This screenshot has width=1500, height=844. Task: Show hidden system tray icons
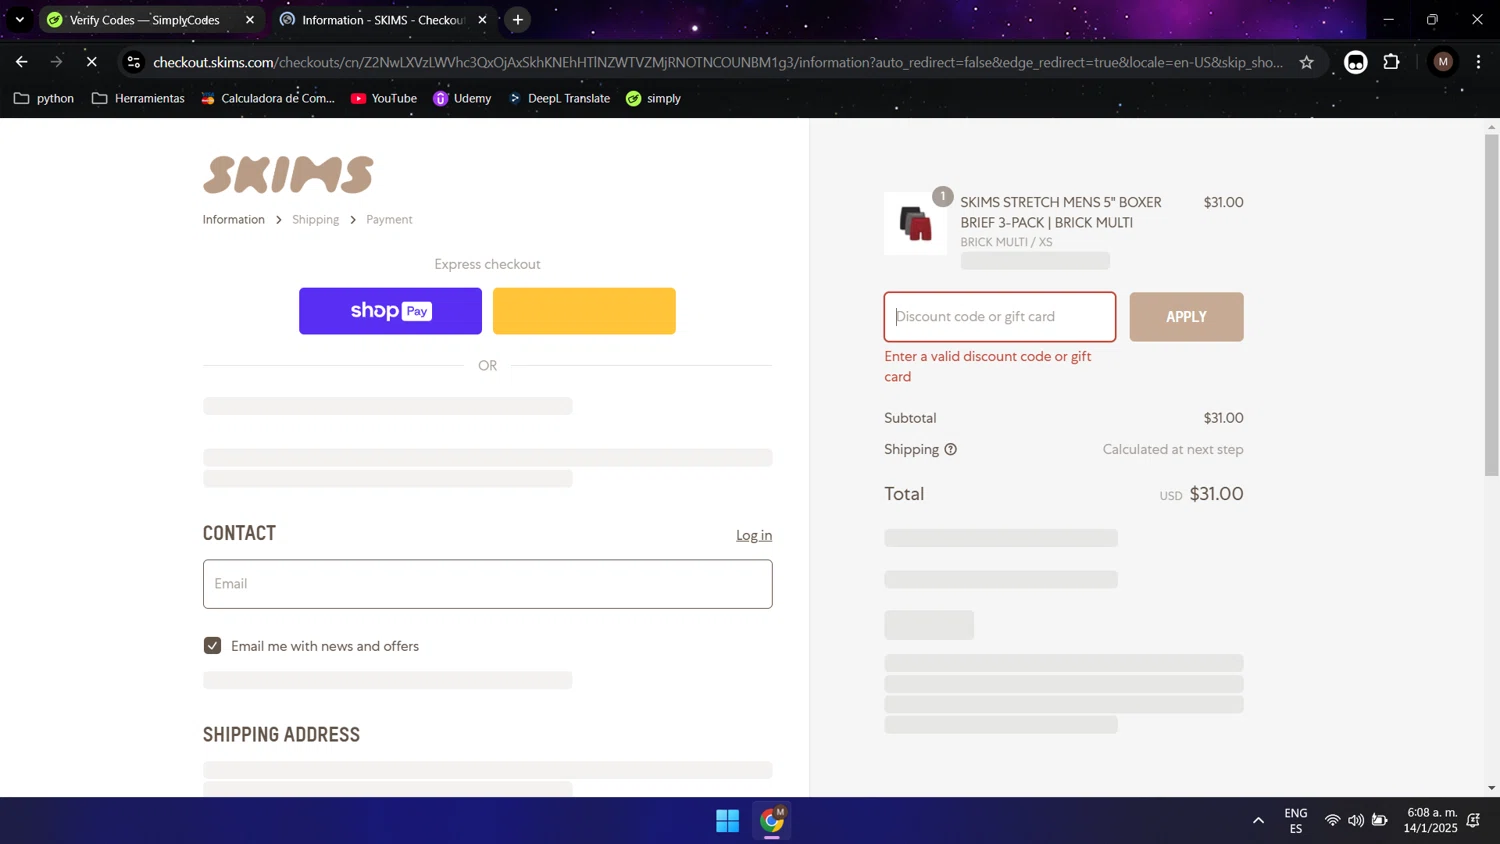[1258, 821]
